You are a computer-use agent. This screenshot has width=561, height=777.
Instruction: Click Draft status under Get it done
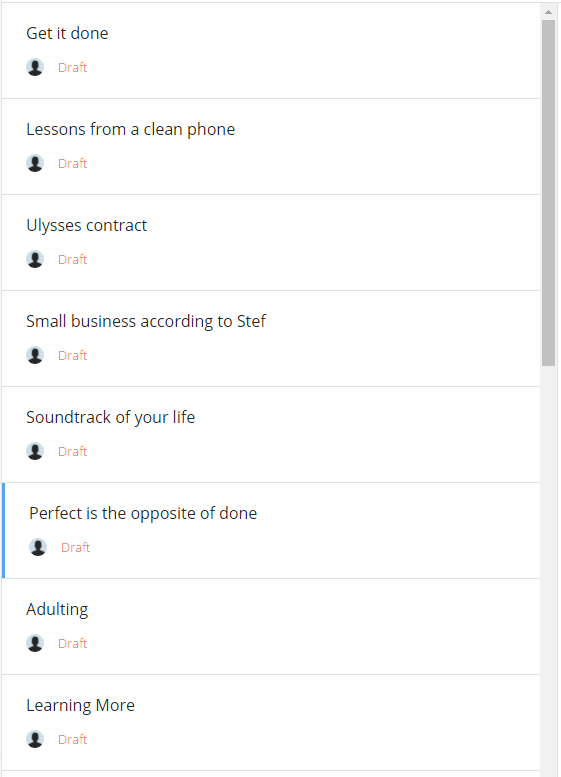[72, 67]
